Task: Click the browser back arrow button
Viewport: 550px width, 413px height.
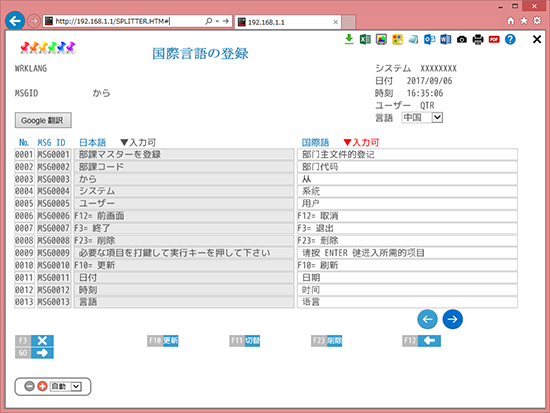Action: point(15,21)
